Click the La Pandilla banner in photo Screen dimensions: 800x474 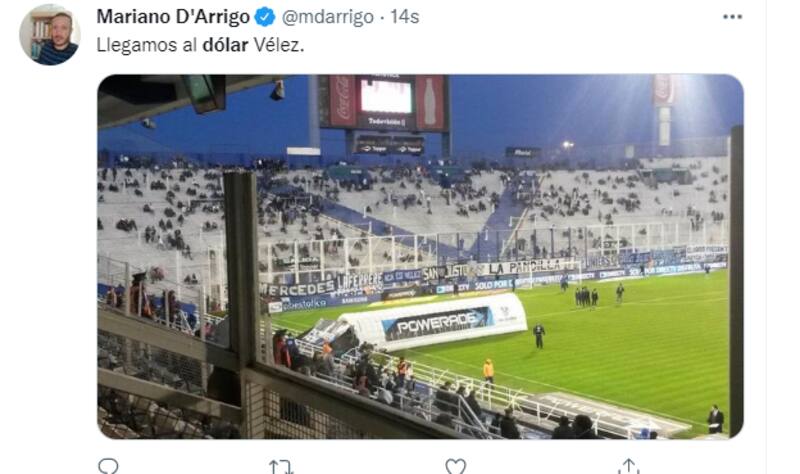point(526,267)
